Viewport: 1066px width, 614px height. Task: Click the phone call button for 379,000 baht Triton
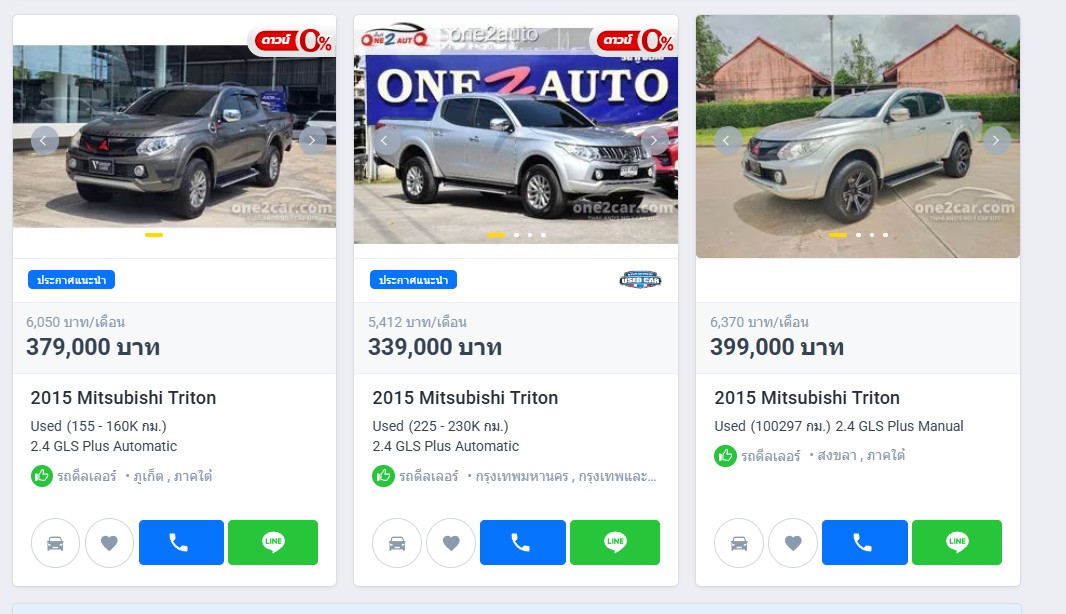pyautogui.click(x=181, y=542)
